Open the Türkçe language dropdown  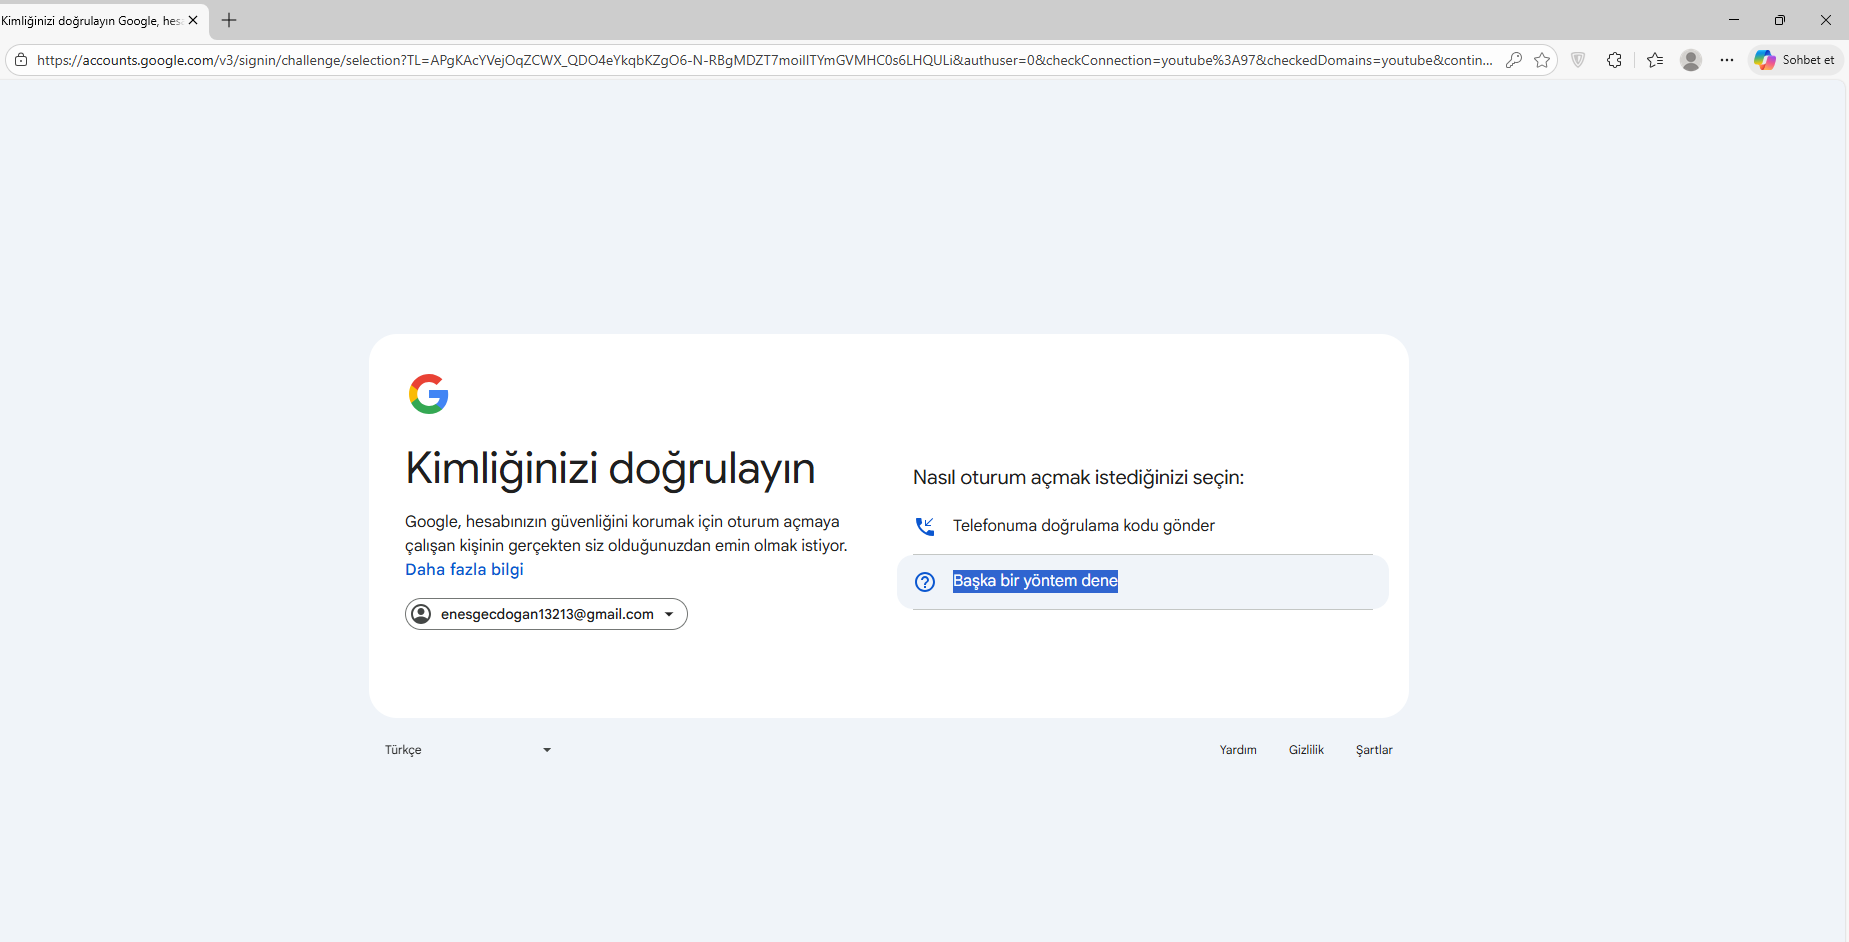(x=468, y=750)
